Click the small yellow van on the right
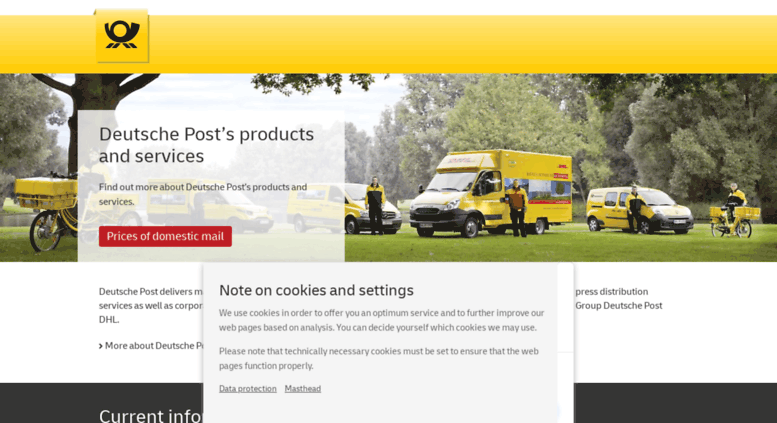 (639, 210)
